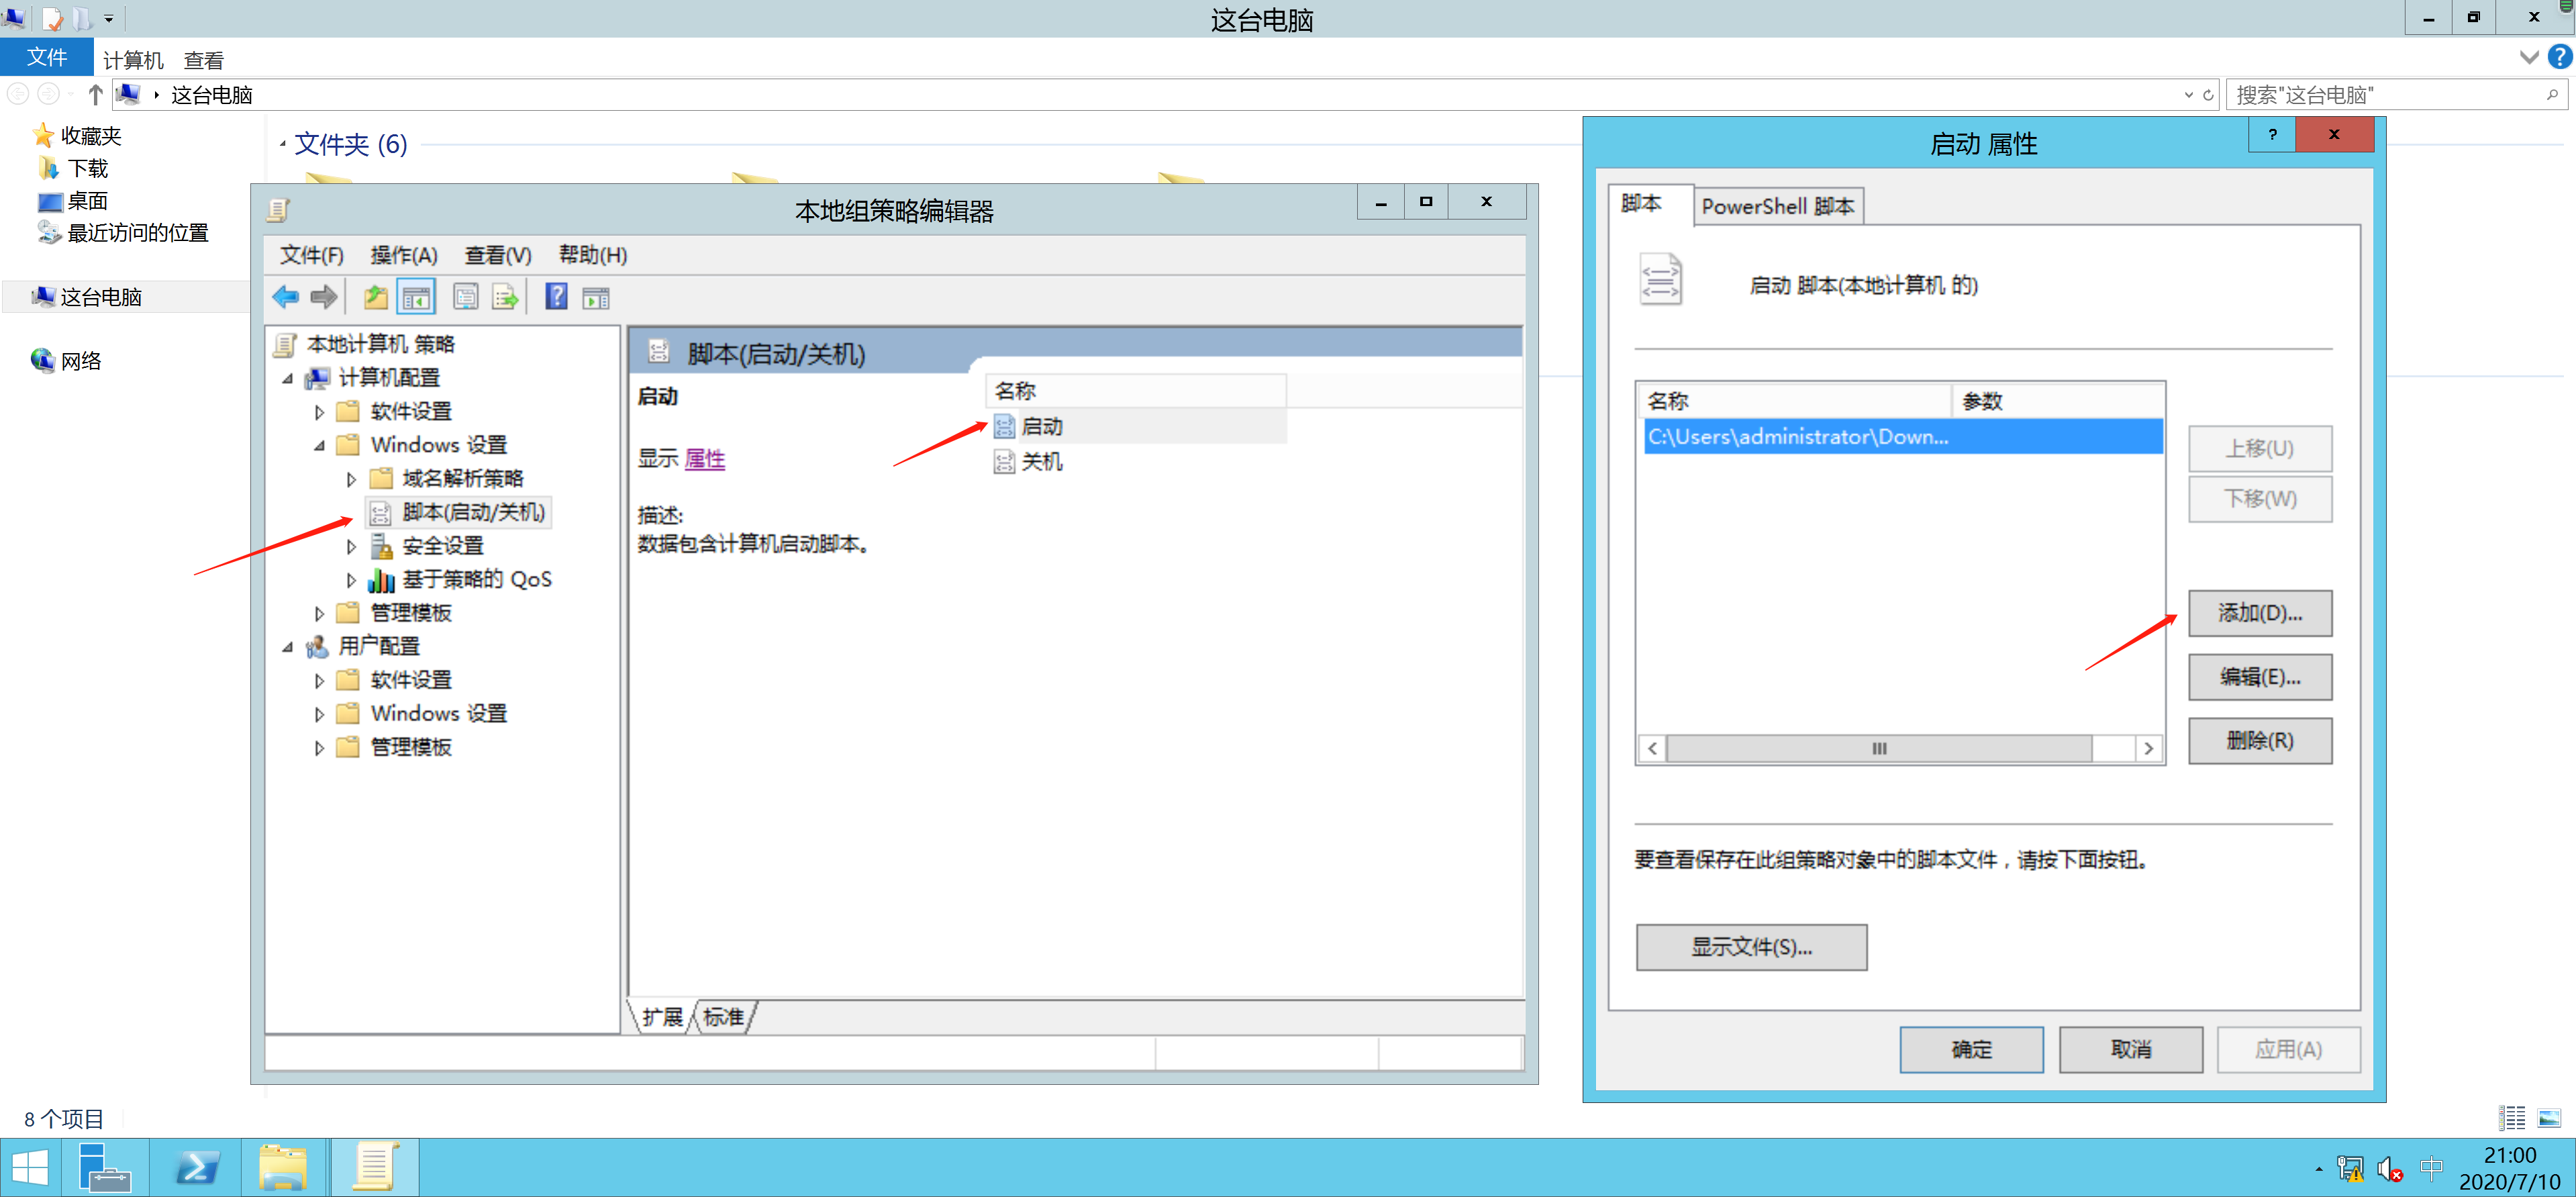The image size is (2576, 1197).
Task: Select the 关机 script item
Action: [x=1041, y=462]
